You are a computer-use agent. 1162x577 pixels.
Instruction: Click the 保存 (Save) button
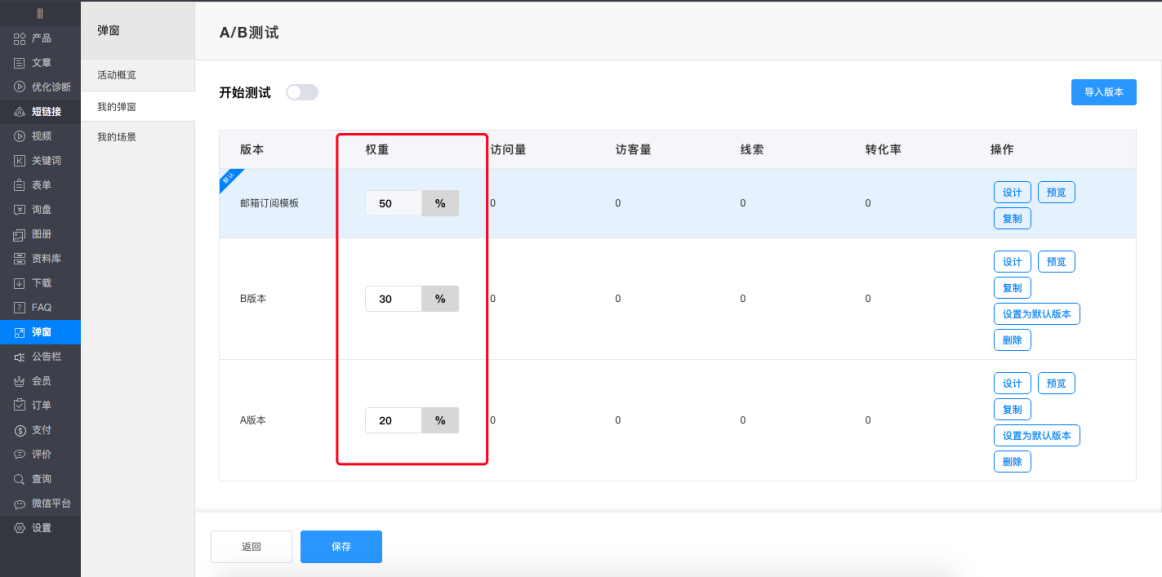(x=341, y=546)
